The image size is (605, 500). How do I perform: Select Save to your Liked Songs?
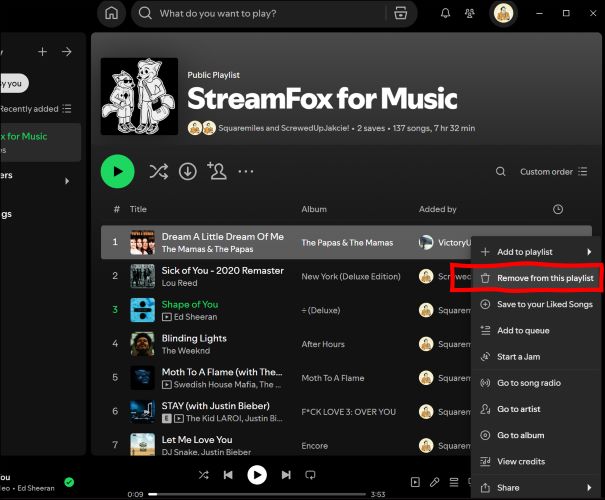(536, 304)
